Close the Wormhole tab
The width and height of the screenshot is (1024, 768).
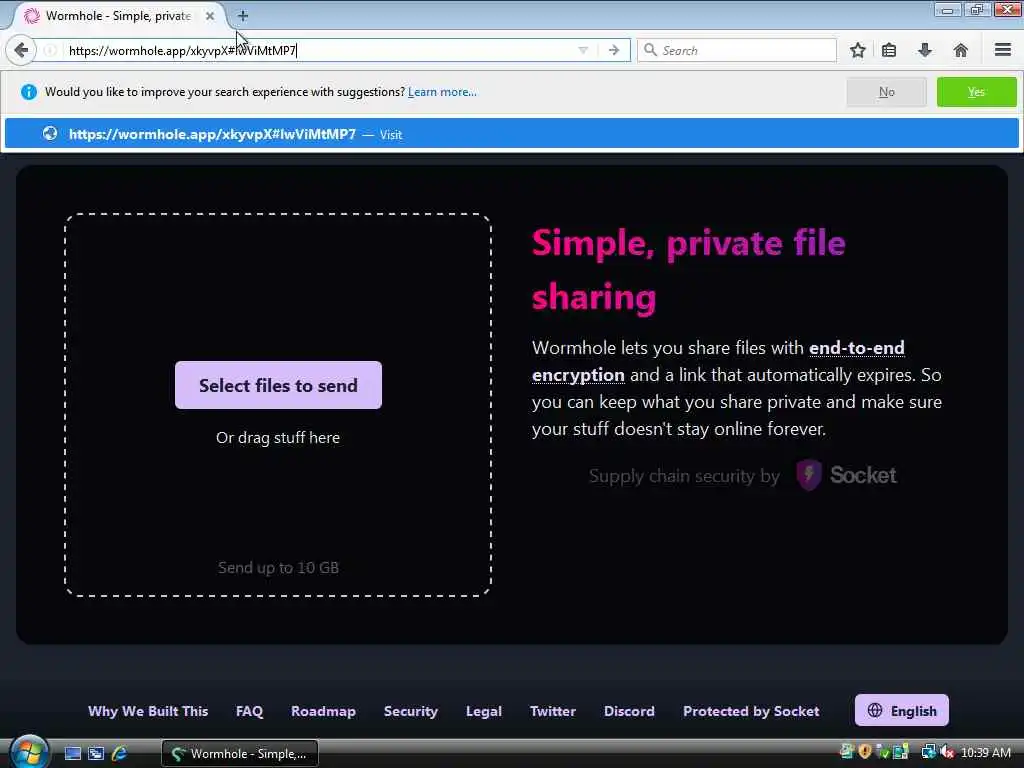(210, 16)
